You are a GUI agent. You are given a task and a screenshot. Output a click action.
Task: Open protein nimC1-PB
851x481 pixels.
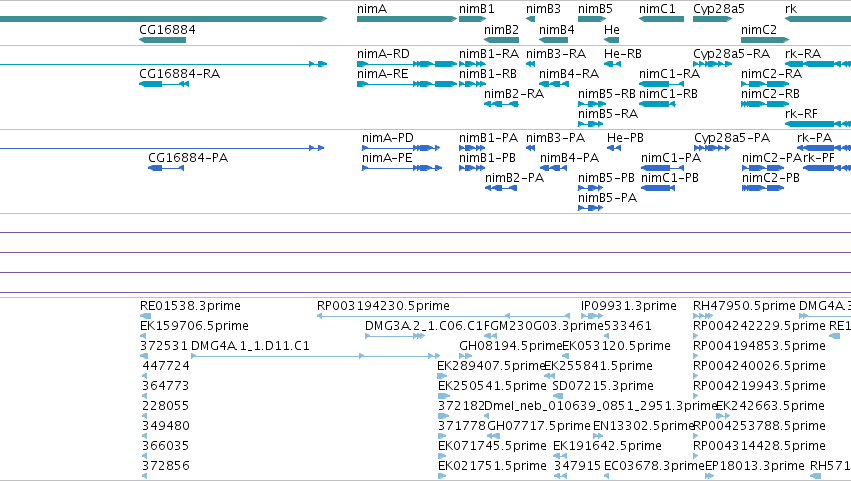pos(670,178)
